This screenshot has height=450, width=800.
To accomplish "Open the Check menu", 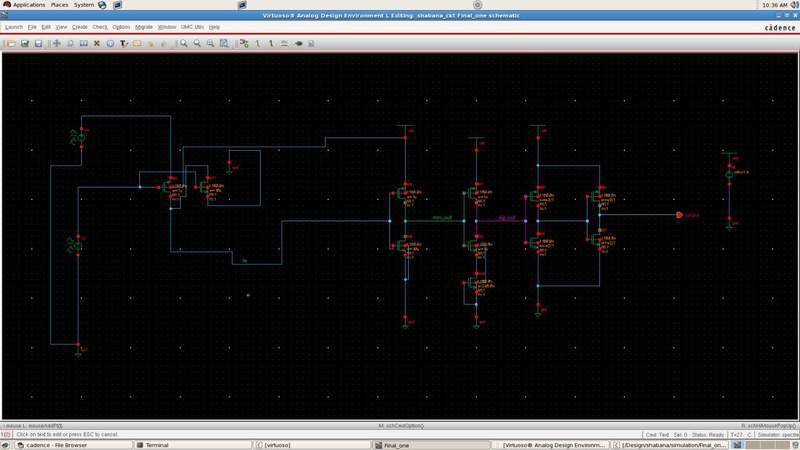I will point(100,27).
